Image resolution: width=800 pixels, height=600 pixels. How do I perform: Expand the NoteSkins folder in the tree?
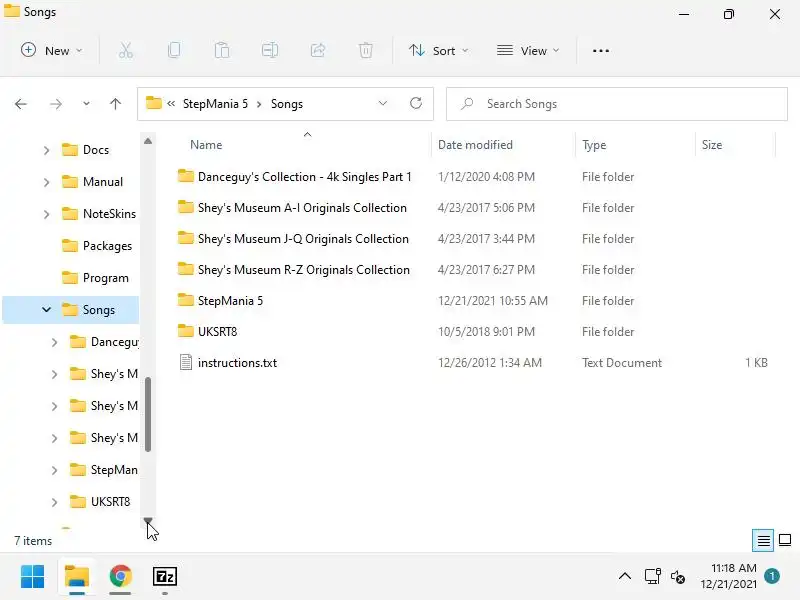(x=46, y=214)
